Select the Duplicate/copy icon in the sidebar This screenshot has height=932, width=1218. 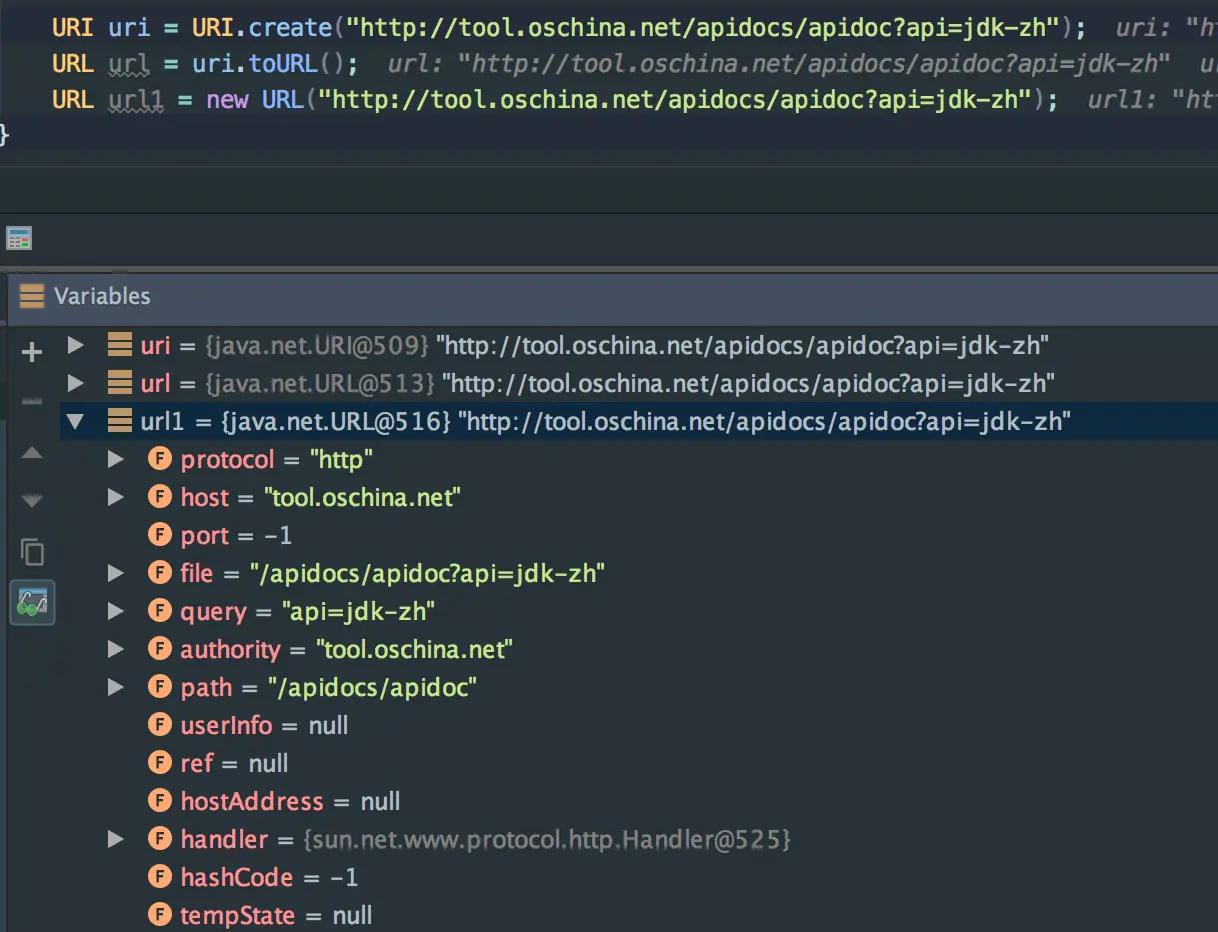(31, 552)
